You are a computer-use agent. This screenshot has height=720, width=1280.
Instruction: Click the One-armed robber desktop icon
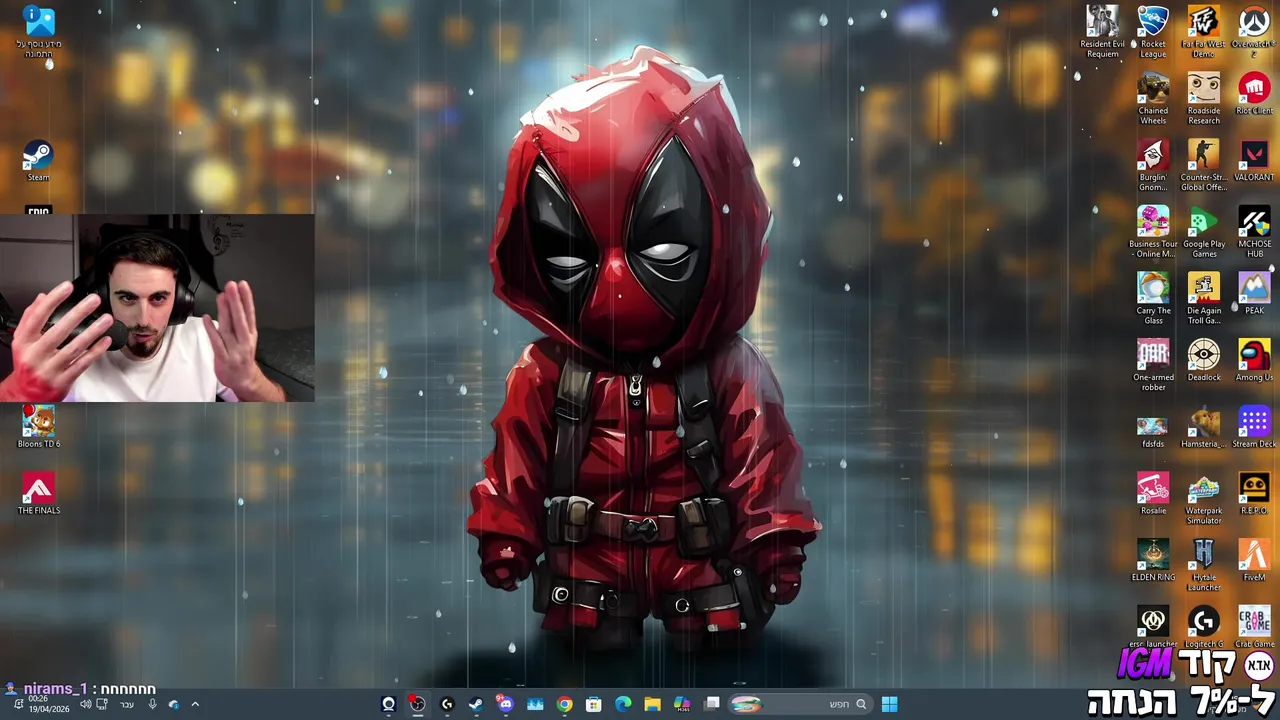click(1153, 365)
